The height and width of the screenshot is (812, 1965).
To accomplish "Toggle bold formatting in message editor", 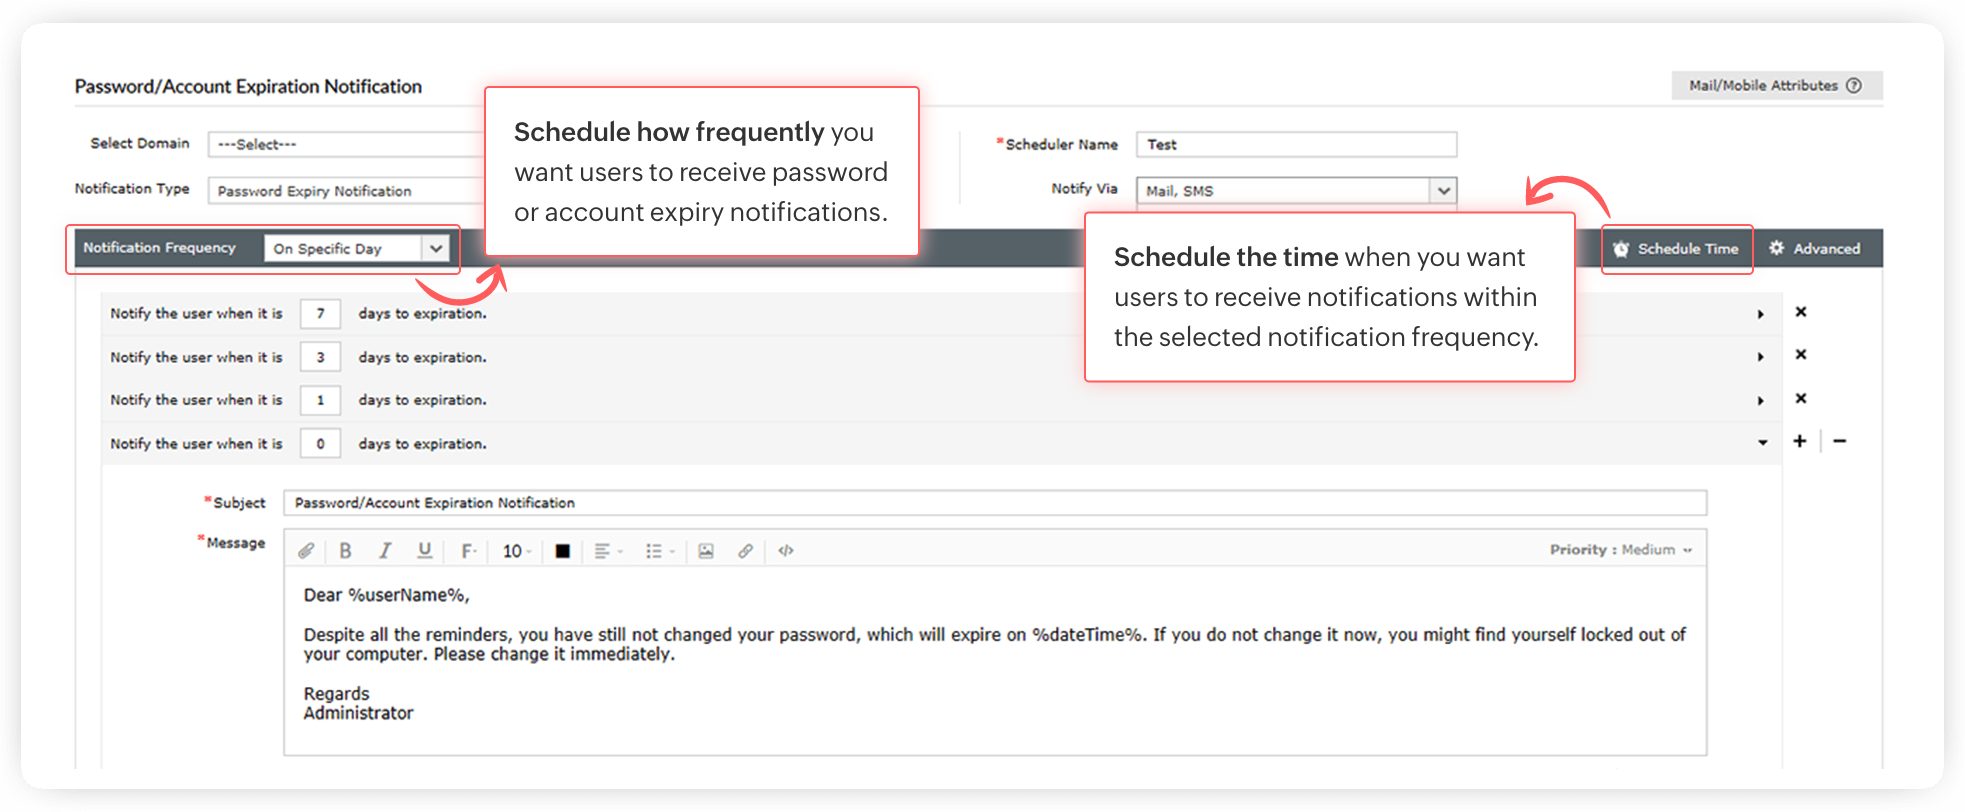I will click(x=345, y=551).
